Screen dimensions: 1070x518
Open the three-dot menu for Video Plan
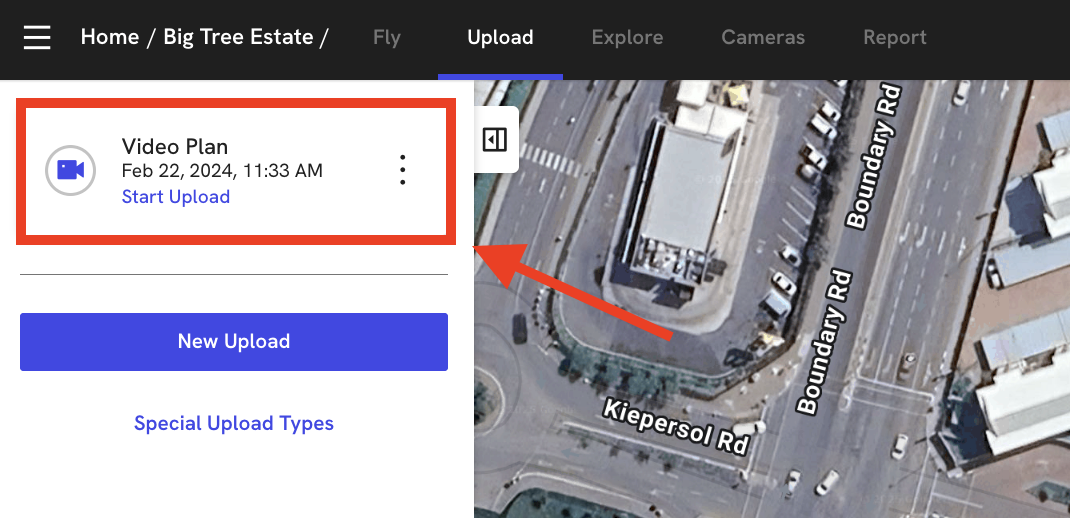403,170
